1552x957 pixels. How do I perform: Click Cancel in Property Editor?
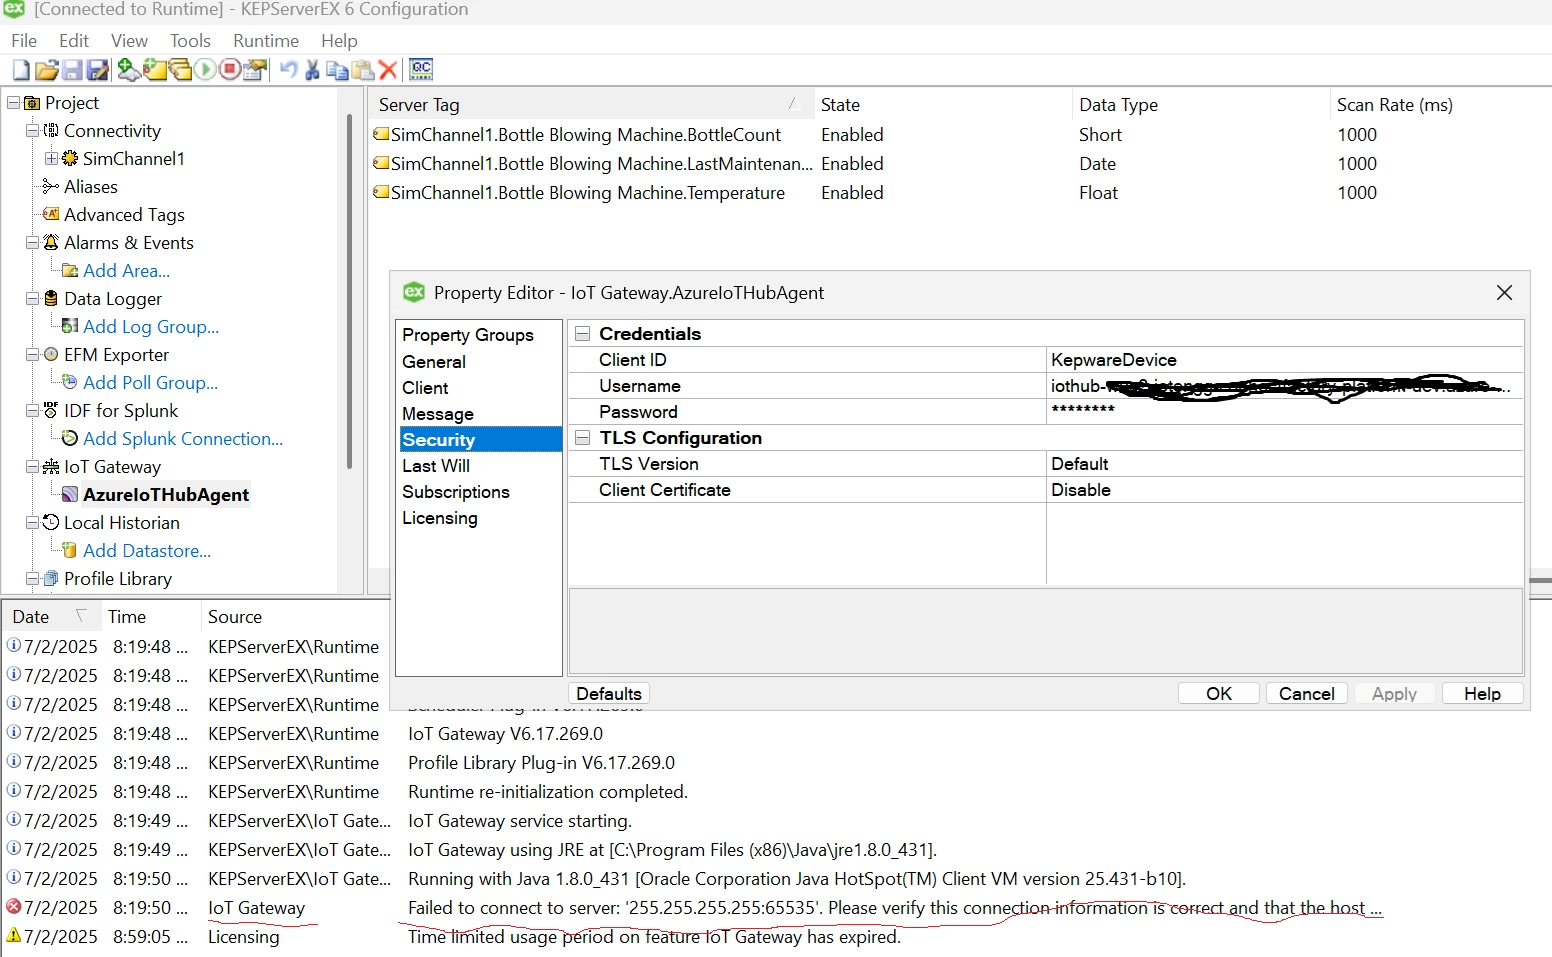[1307, 694]
